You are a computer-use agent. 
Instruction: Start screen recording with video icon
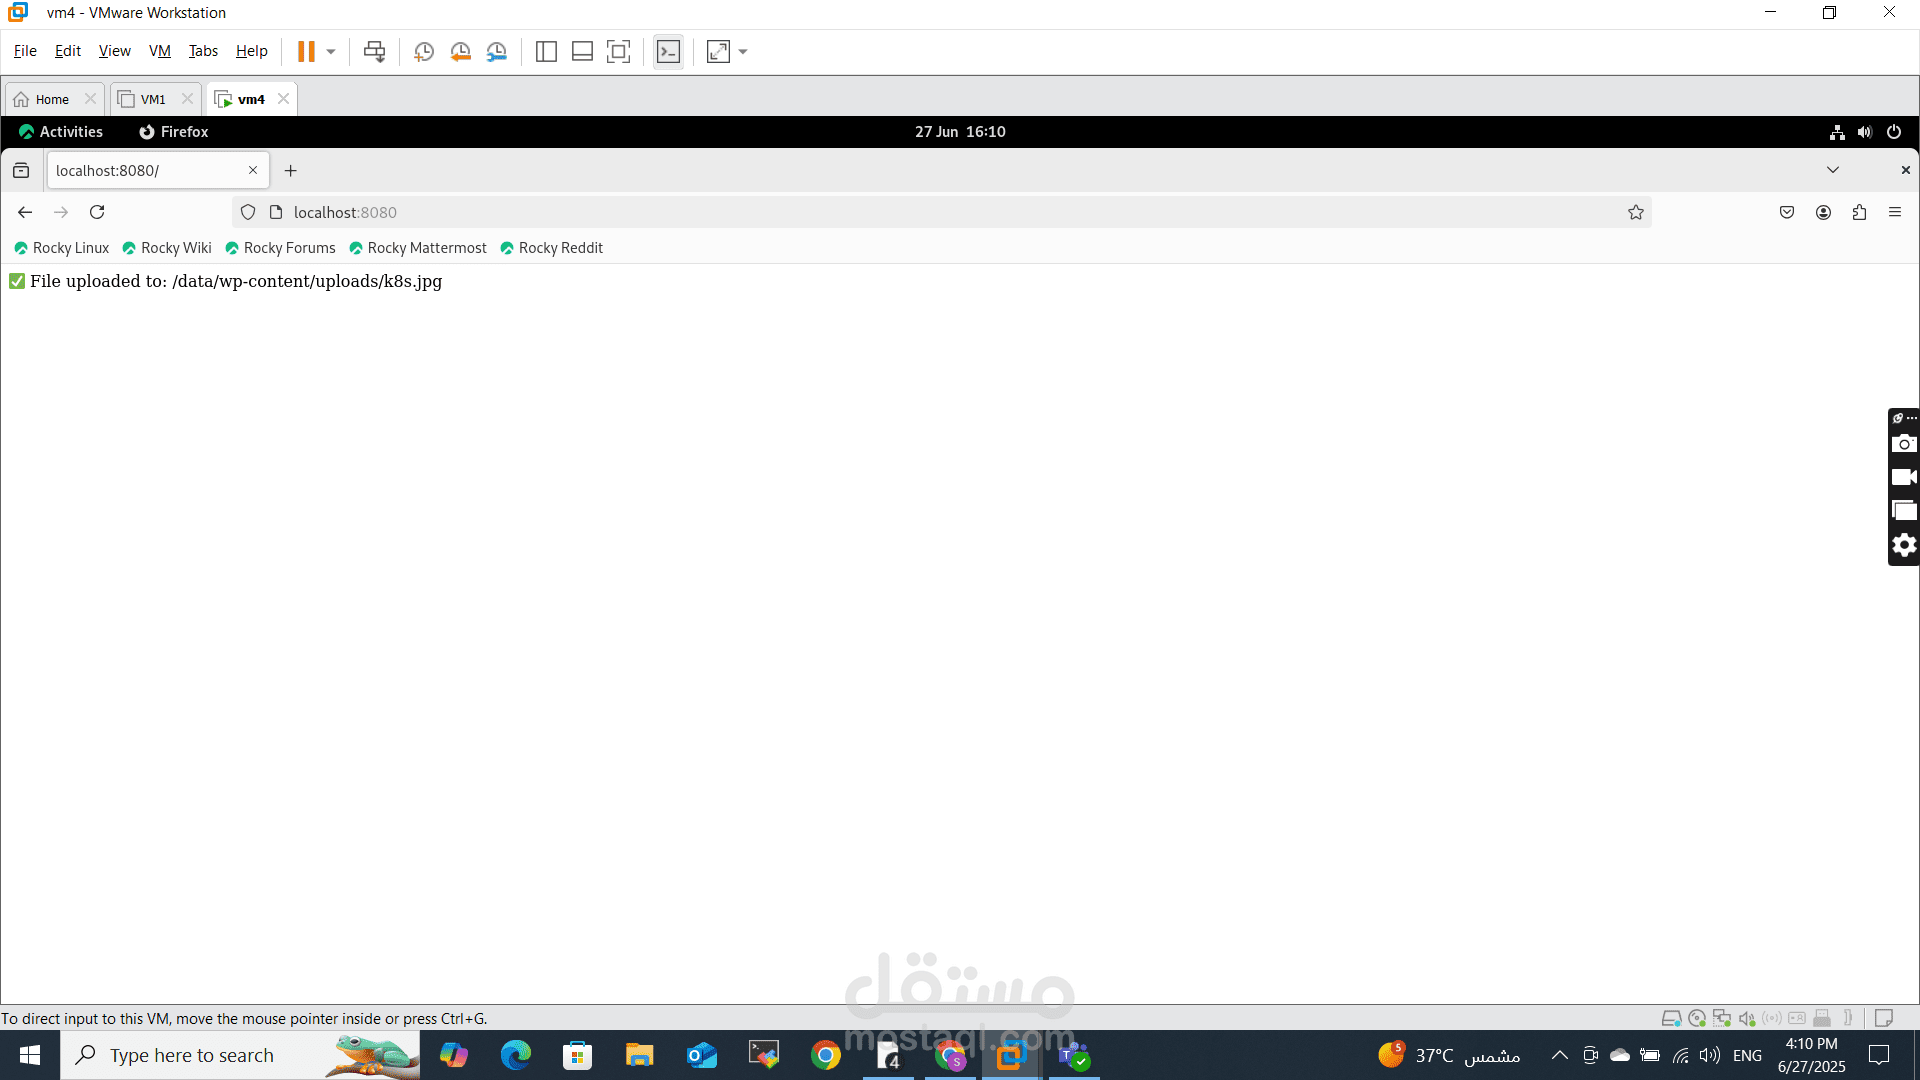click(1904, 477)
